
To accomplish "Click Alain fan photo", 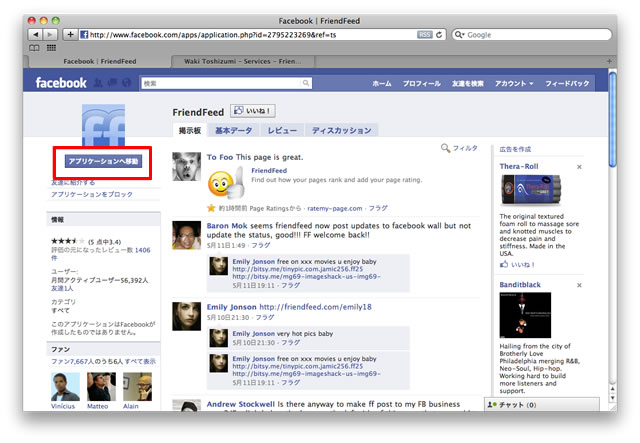I will [138, 386].
